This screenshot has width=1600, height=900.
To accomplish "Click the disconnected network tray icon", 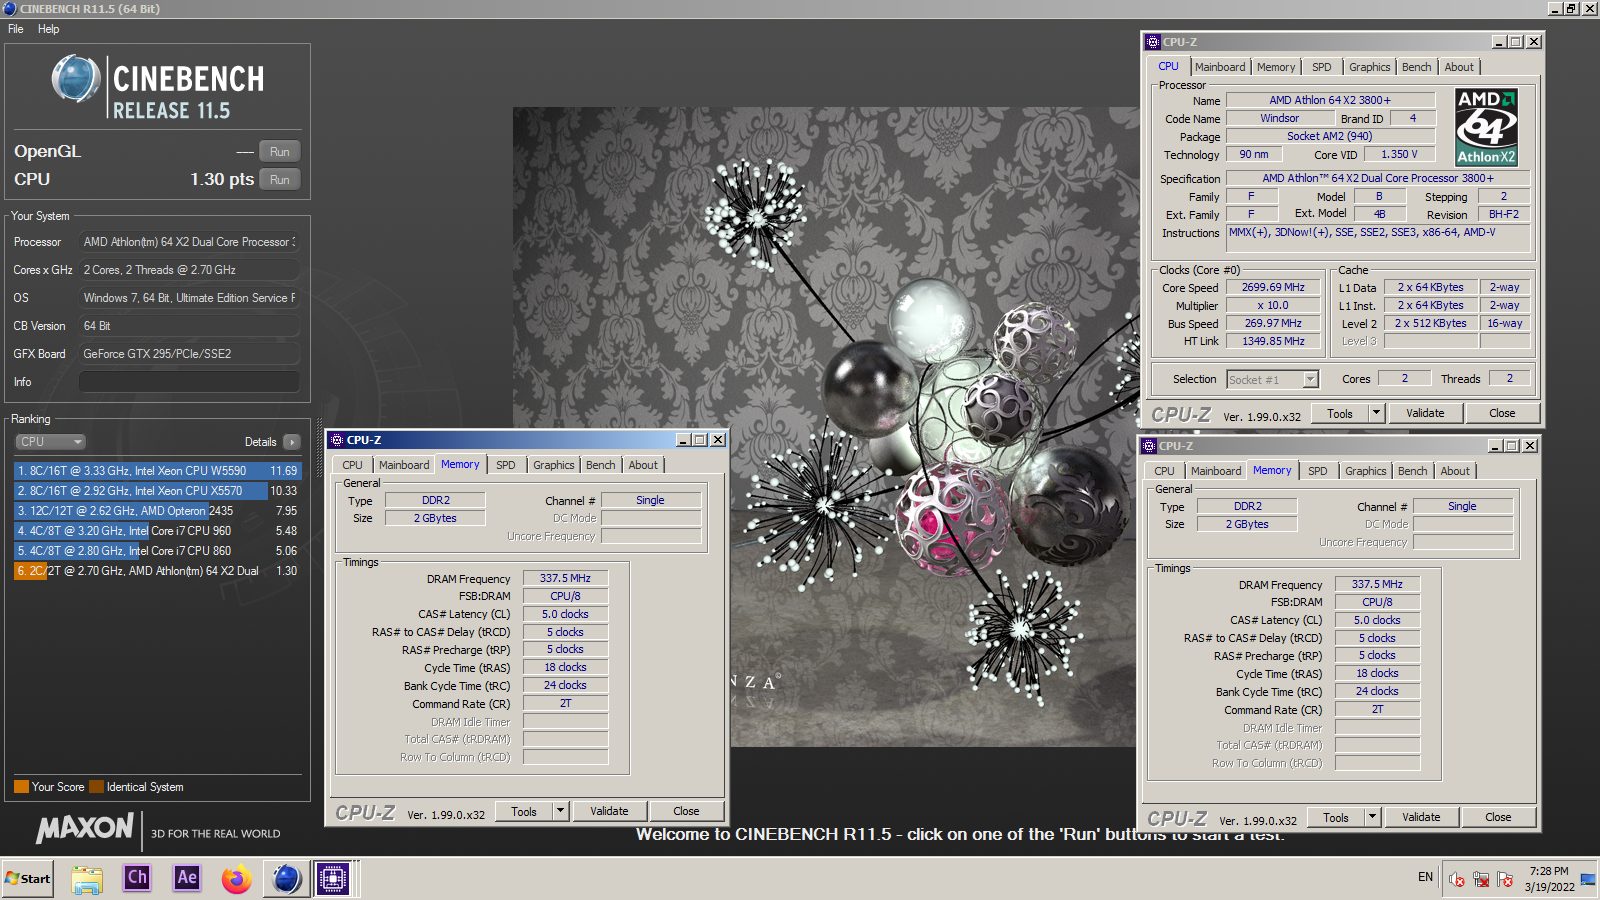I will (1481, 880).
